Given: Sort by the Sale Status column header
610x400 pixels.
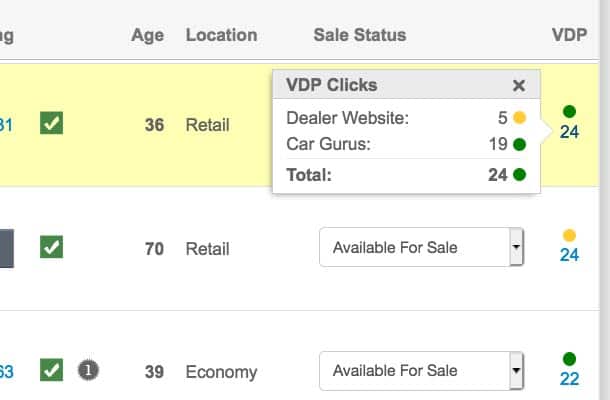Looking at the screenshot, I should point(360,35).
